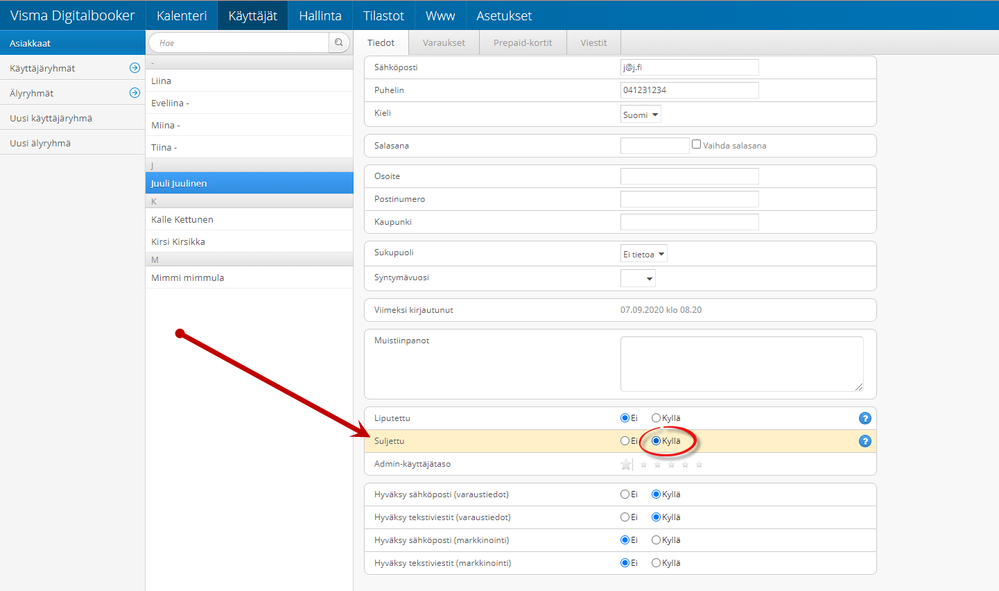Select Asiakkaat in sidebar
Image resolution: width=999 pixels, height=591 pixels.
click(x=73, y=43)
